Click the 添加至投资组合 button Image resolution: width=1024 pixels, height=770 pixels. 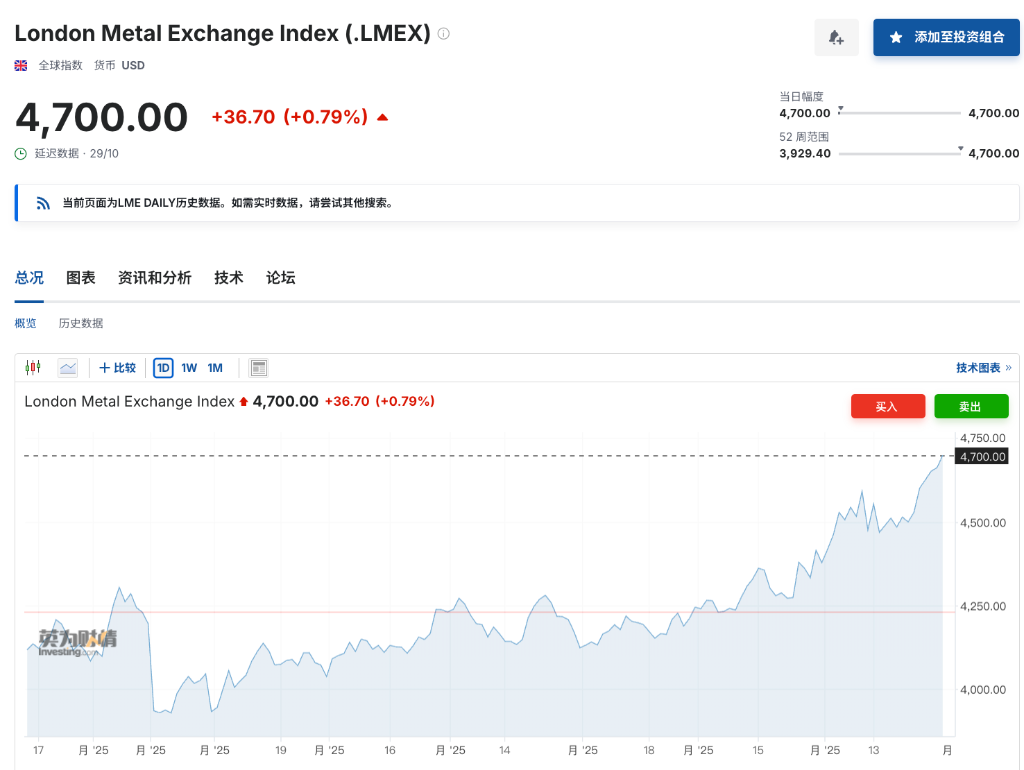point(946,37)
